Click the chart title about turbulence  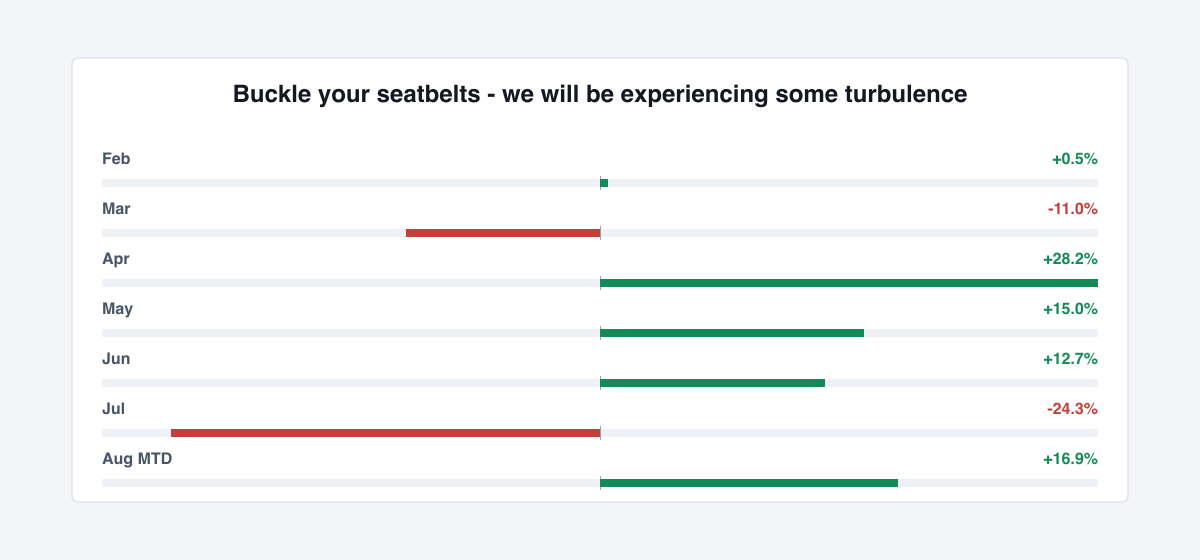(600, 94)
